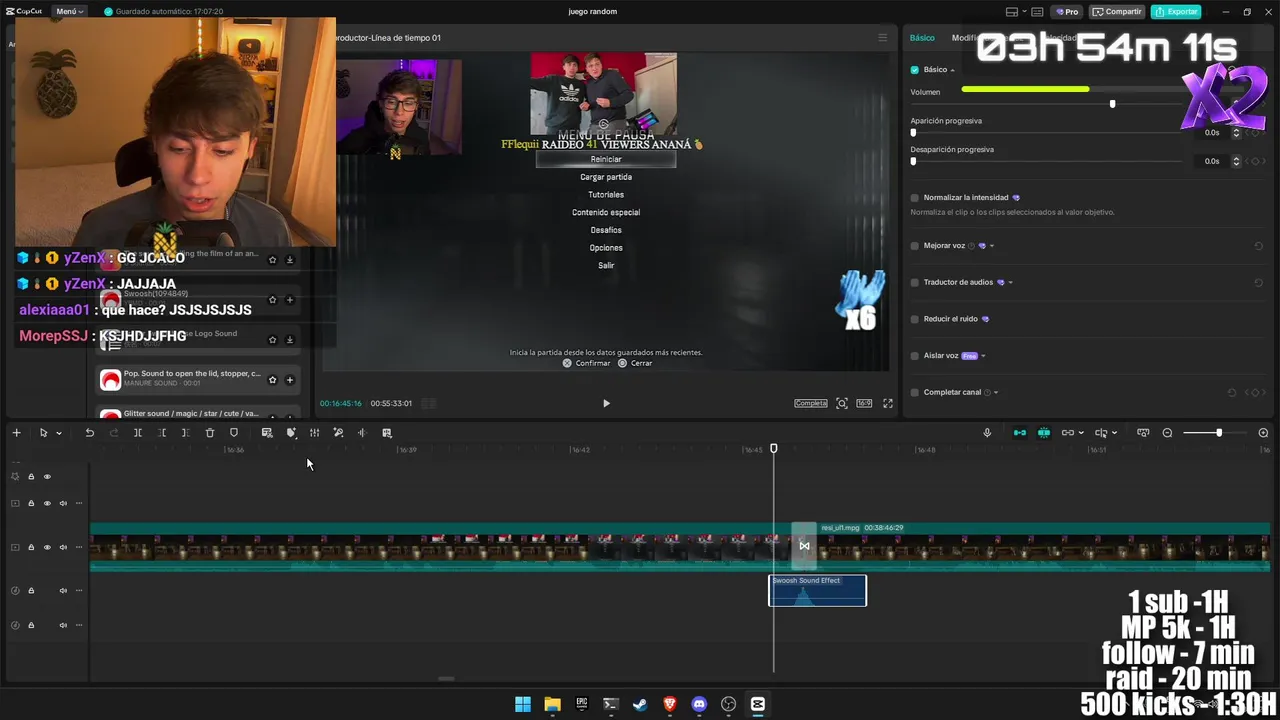
Task: Enable the Aislar voz checkbox
Action: point(914,356)
